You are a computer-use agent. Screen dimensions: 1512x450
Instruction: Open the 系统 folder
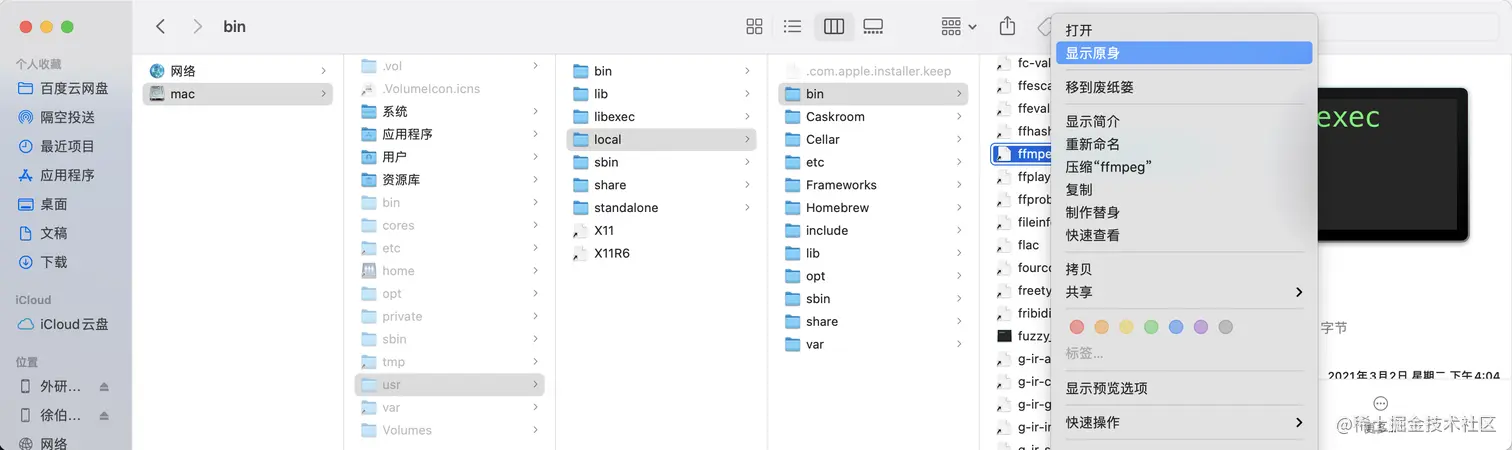[x=449, y=111]
